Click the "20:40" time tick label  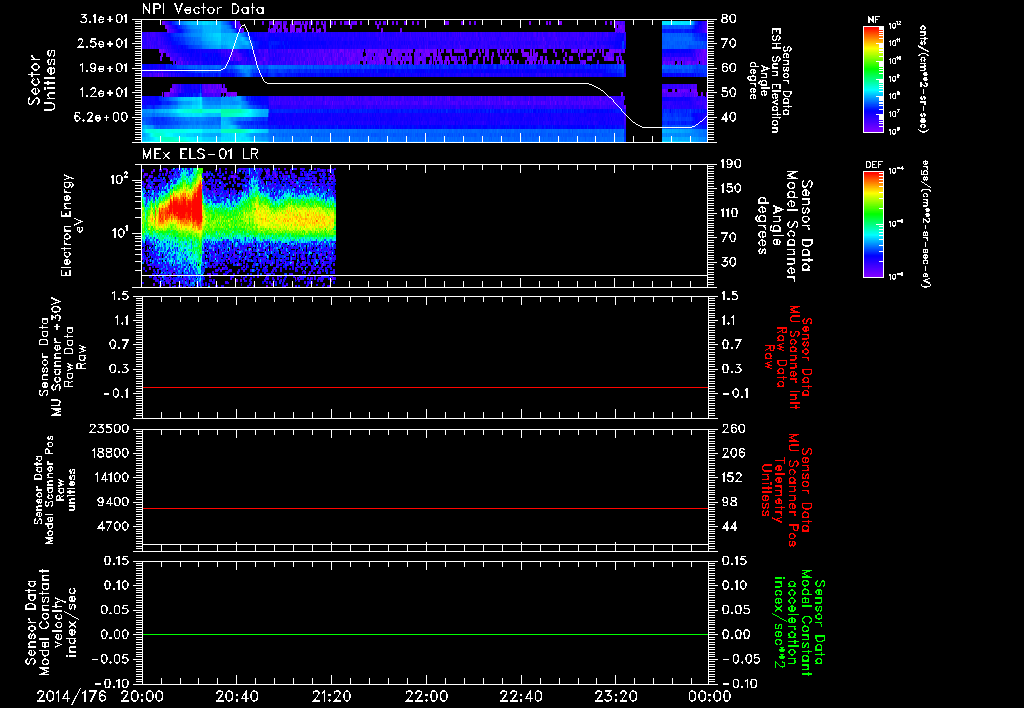coord(236,696)
